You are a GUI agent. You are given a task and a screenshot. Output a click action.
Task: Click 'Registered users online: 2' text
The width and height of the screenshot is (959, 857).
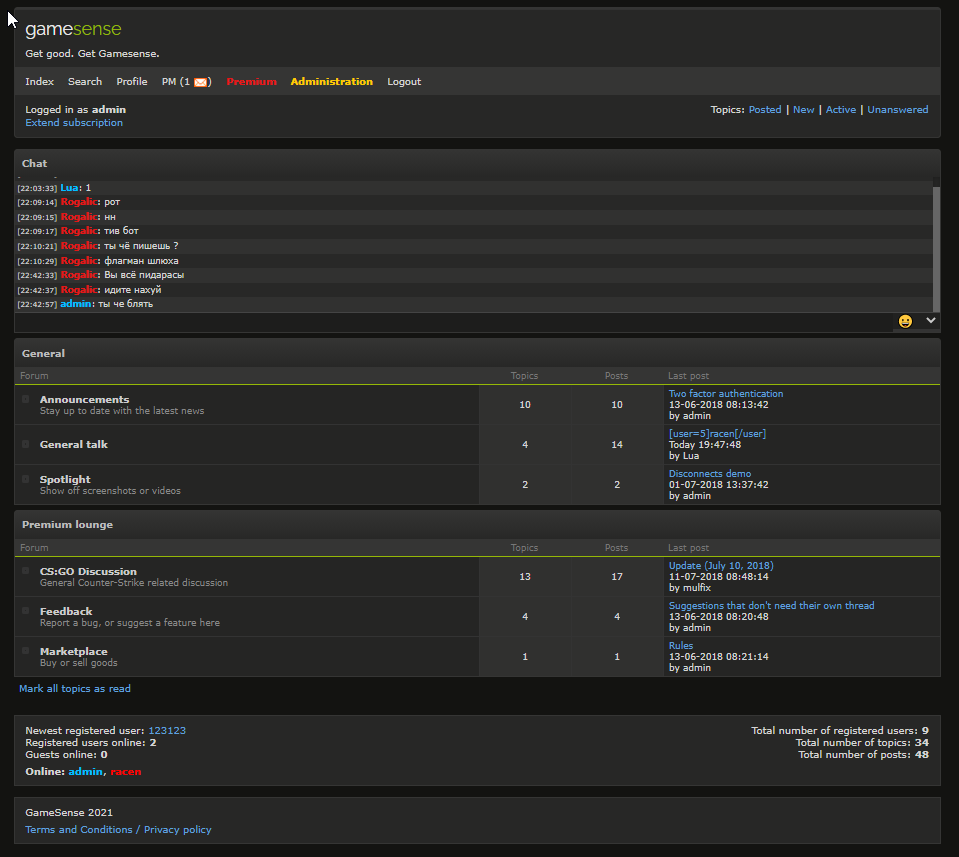(91, 743)
